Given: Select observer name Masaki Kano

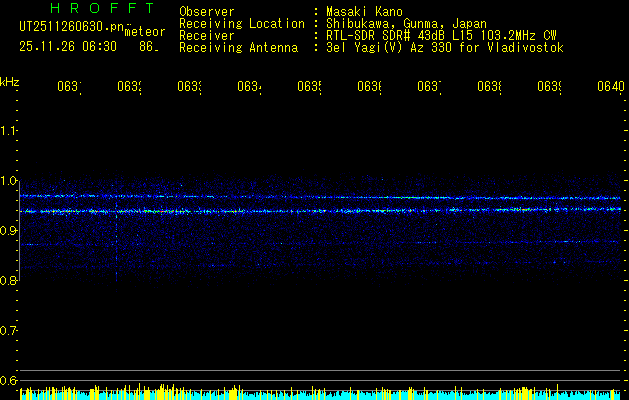Looking at the screenshot, I should pos(364,12).
